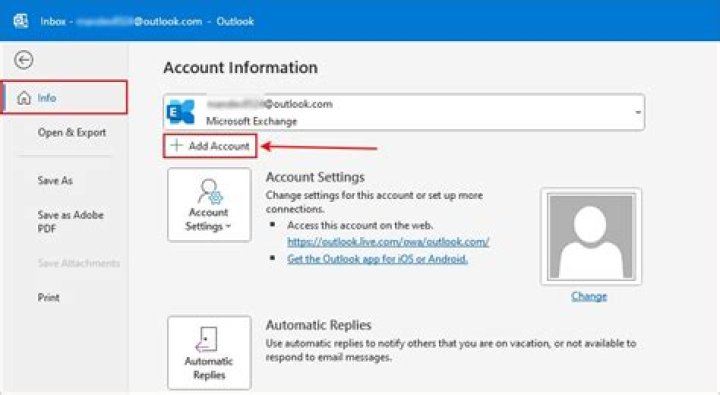Click the profile picture placeholder
This screenshot has width=720, height=395.
point(591,236)
